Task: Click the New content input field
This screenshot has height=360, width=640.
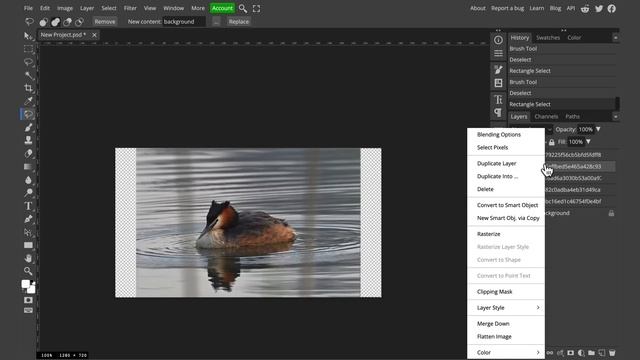Action: pyautogui.click(x=184, y=22)
